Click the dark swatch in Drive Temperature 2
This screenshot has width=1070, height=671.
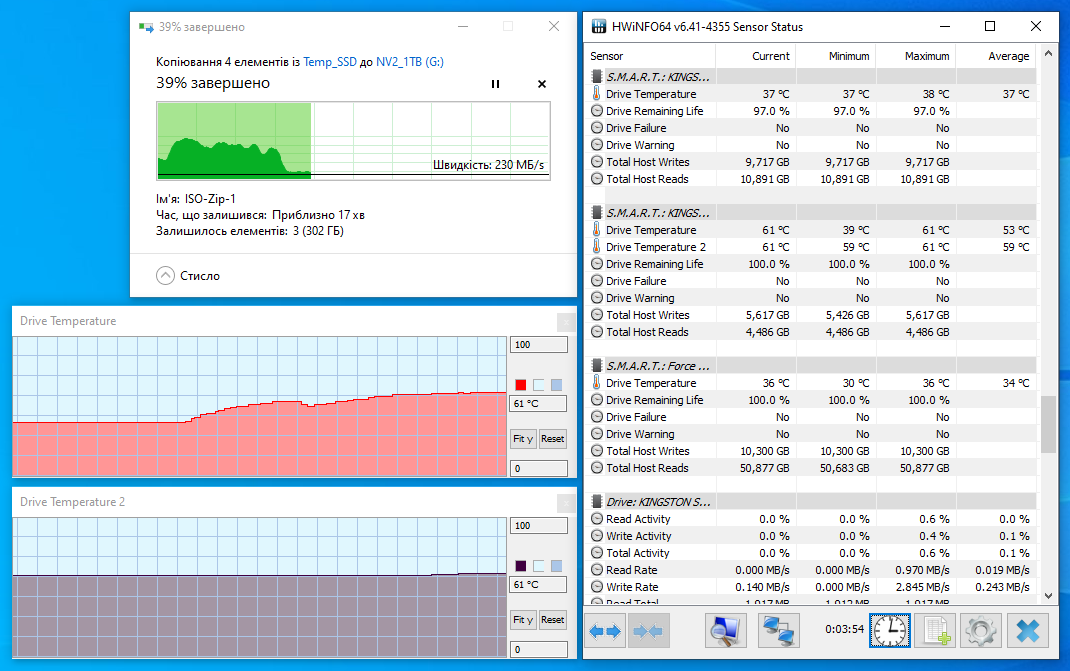(519, 565)
